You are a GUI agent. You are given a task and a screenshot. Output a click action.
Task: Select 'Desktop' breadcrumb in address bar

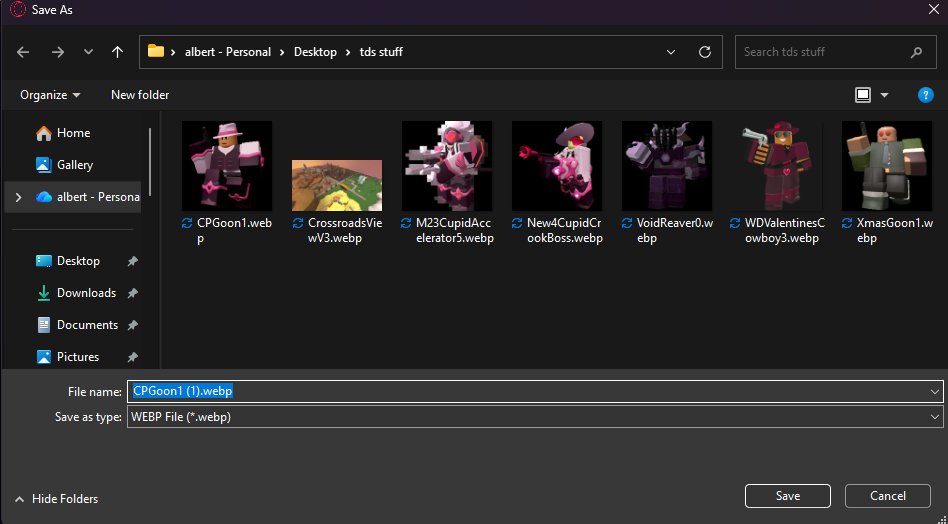point(315,52)
